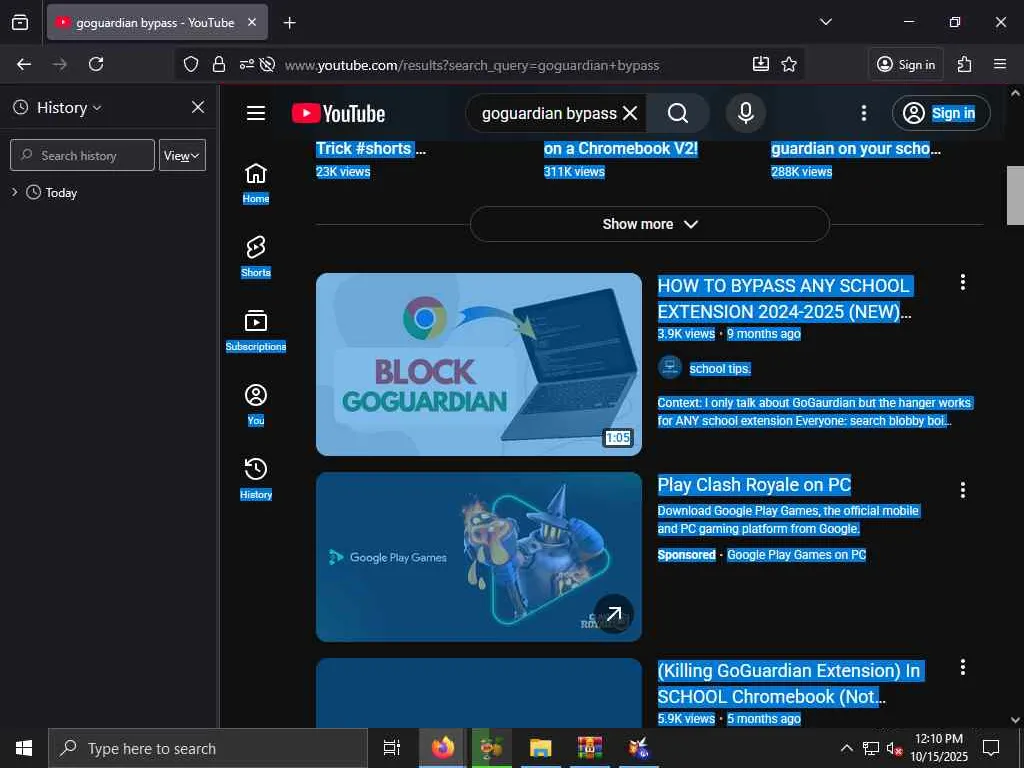Image resolution: width=1024 pixels, height=768 pixels.
Task: Click Google Play Games on PC advertiser link
Action: (797, 555)
